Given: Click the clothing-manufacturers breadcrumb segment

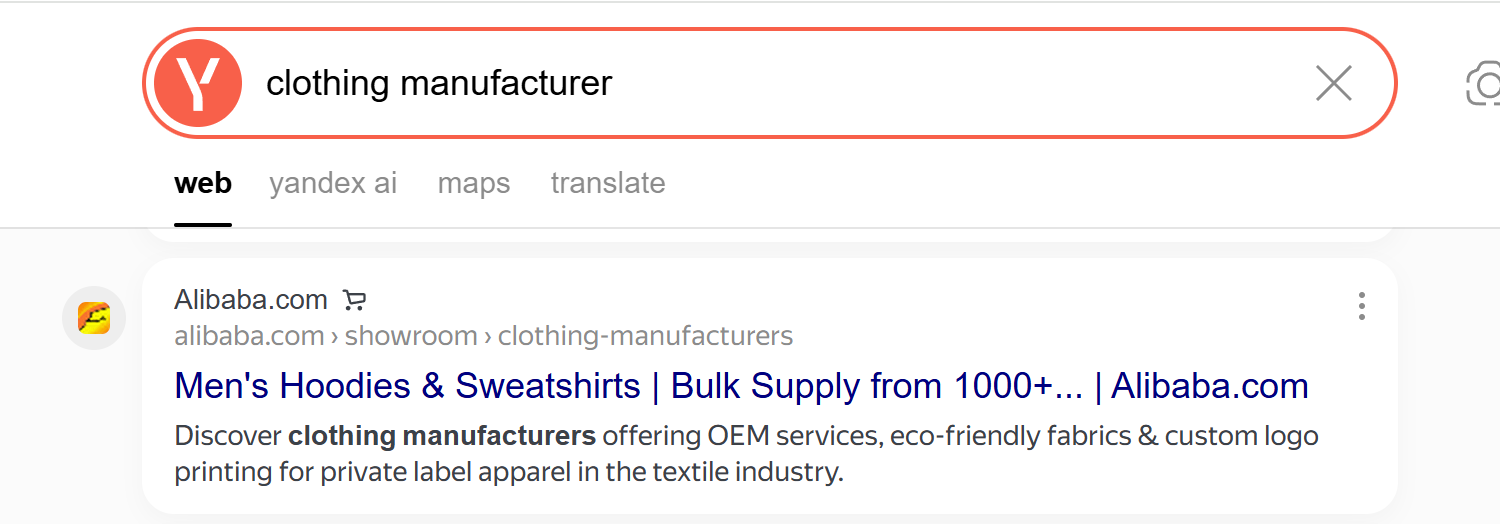Looking at the screenshot, I should click(645, 336).
